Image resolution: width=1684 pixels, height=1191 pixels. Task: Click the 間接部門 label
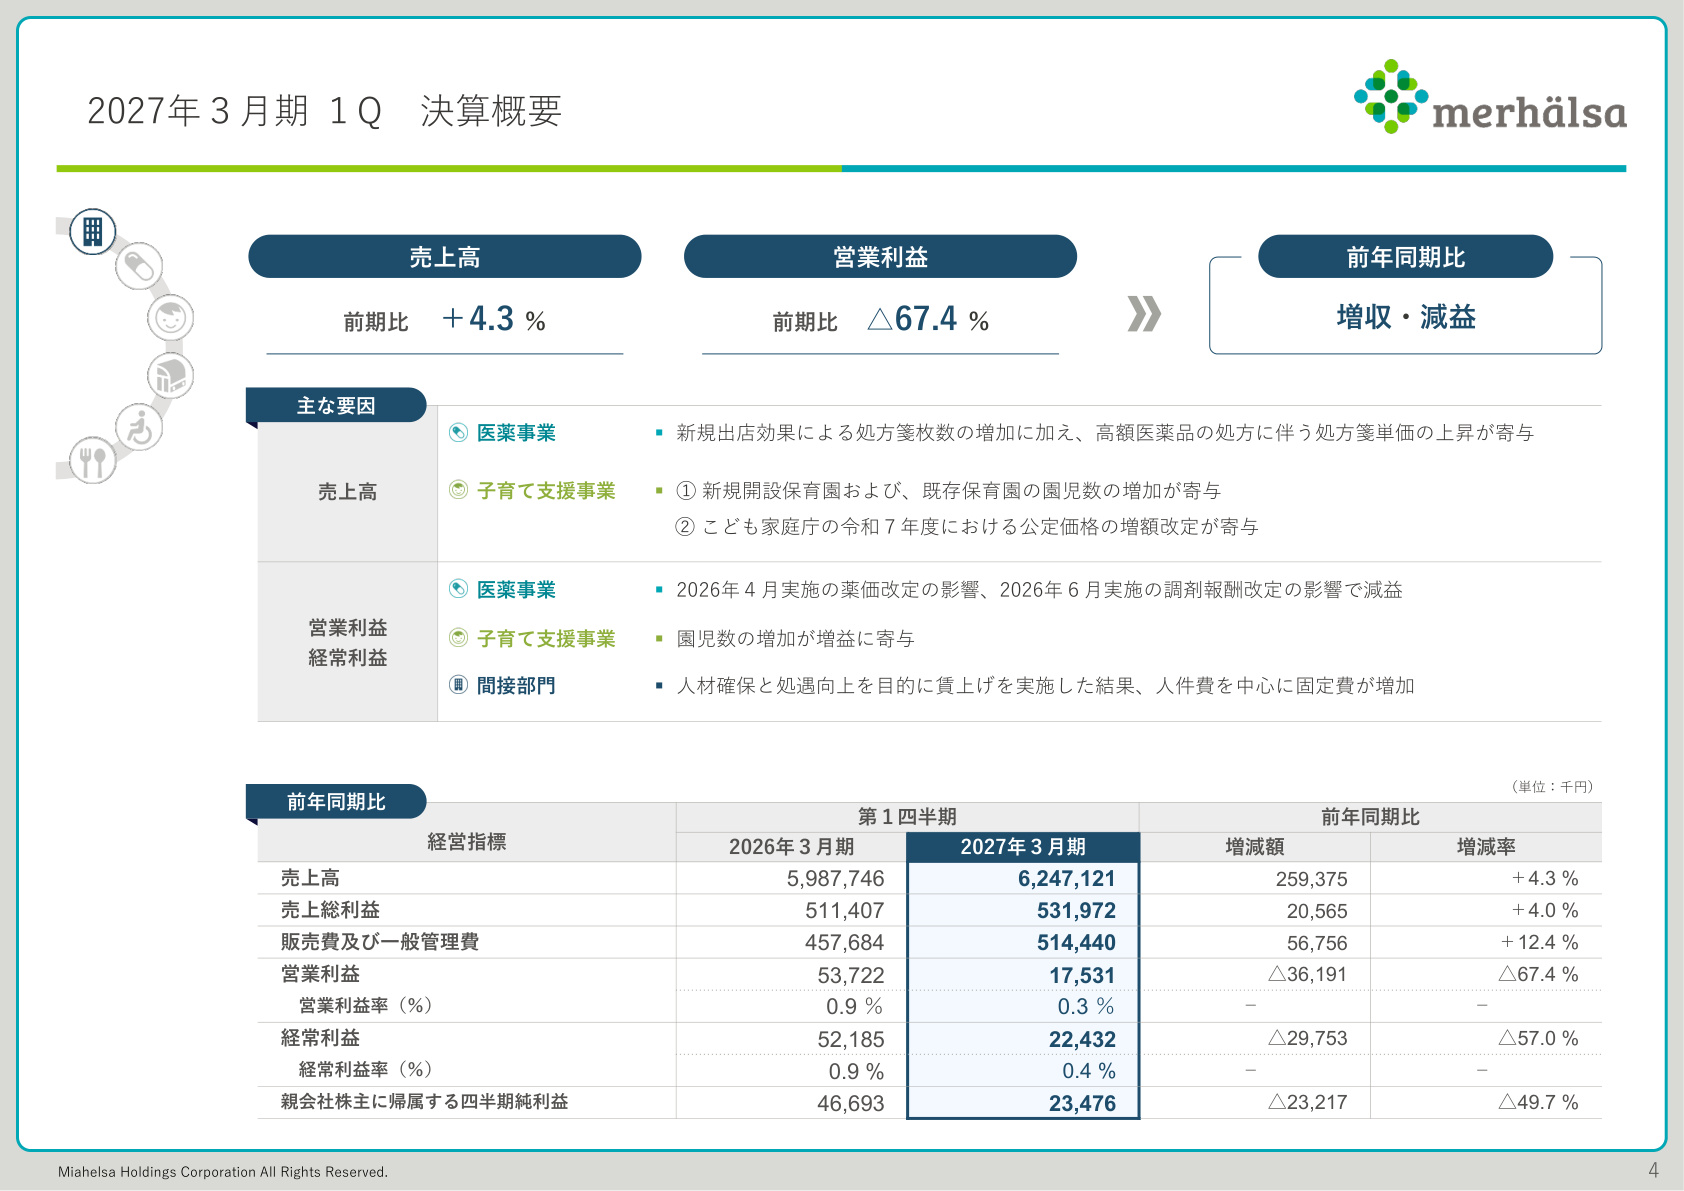(x=516, y=686)
